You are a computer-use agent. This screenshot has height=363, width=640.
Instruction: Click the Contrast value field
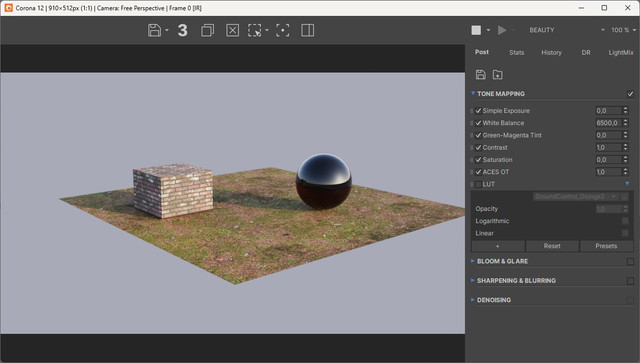(x=608, y=147)
